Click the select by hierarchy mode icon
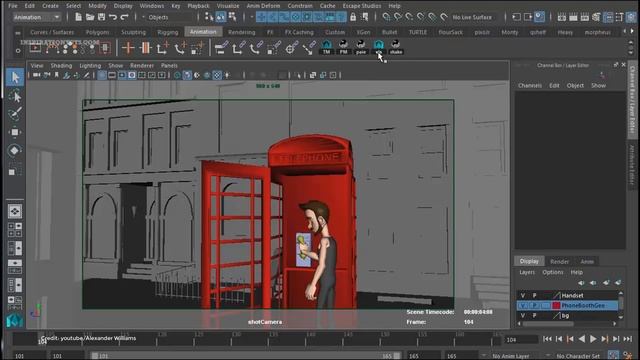Screen dimensions: 640x360 209,17
